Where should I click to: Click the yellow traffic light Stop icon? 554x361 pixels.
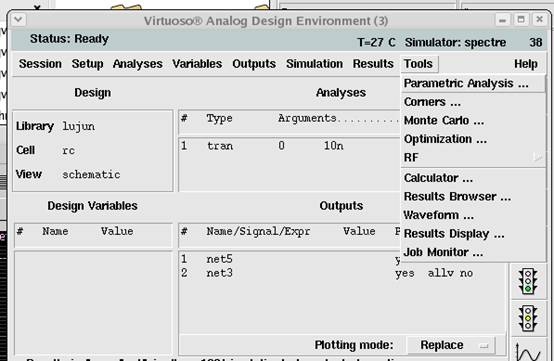tap(528, 318)
